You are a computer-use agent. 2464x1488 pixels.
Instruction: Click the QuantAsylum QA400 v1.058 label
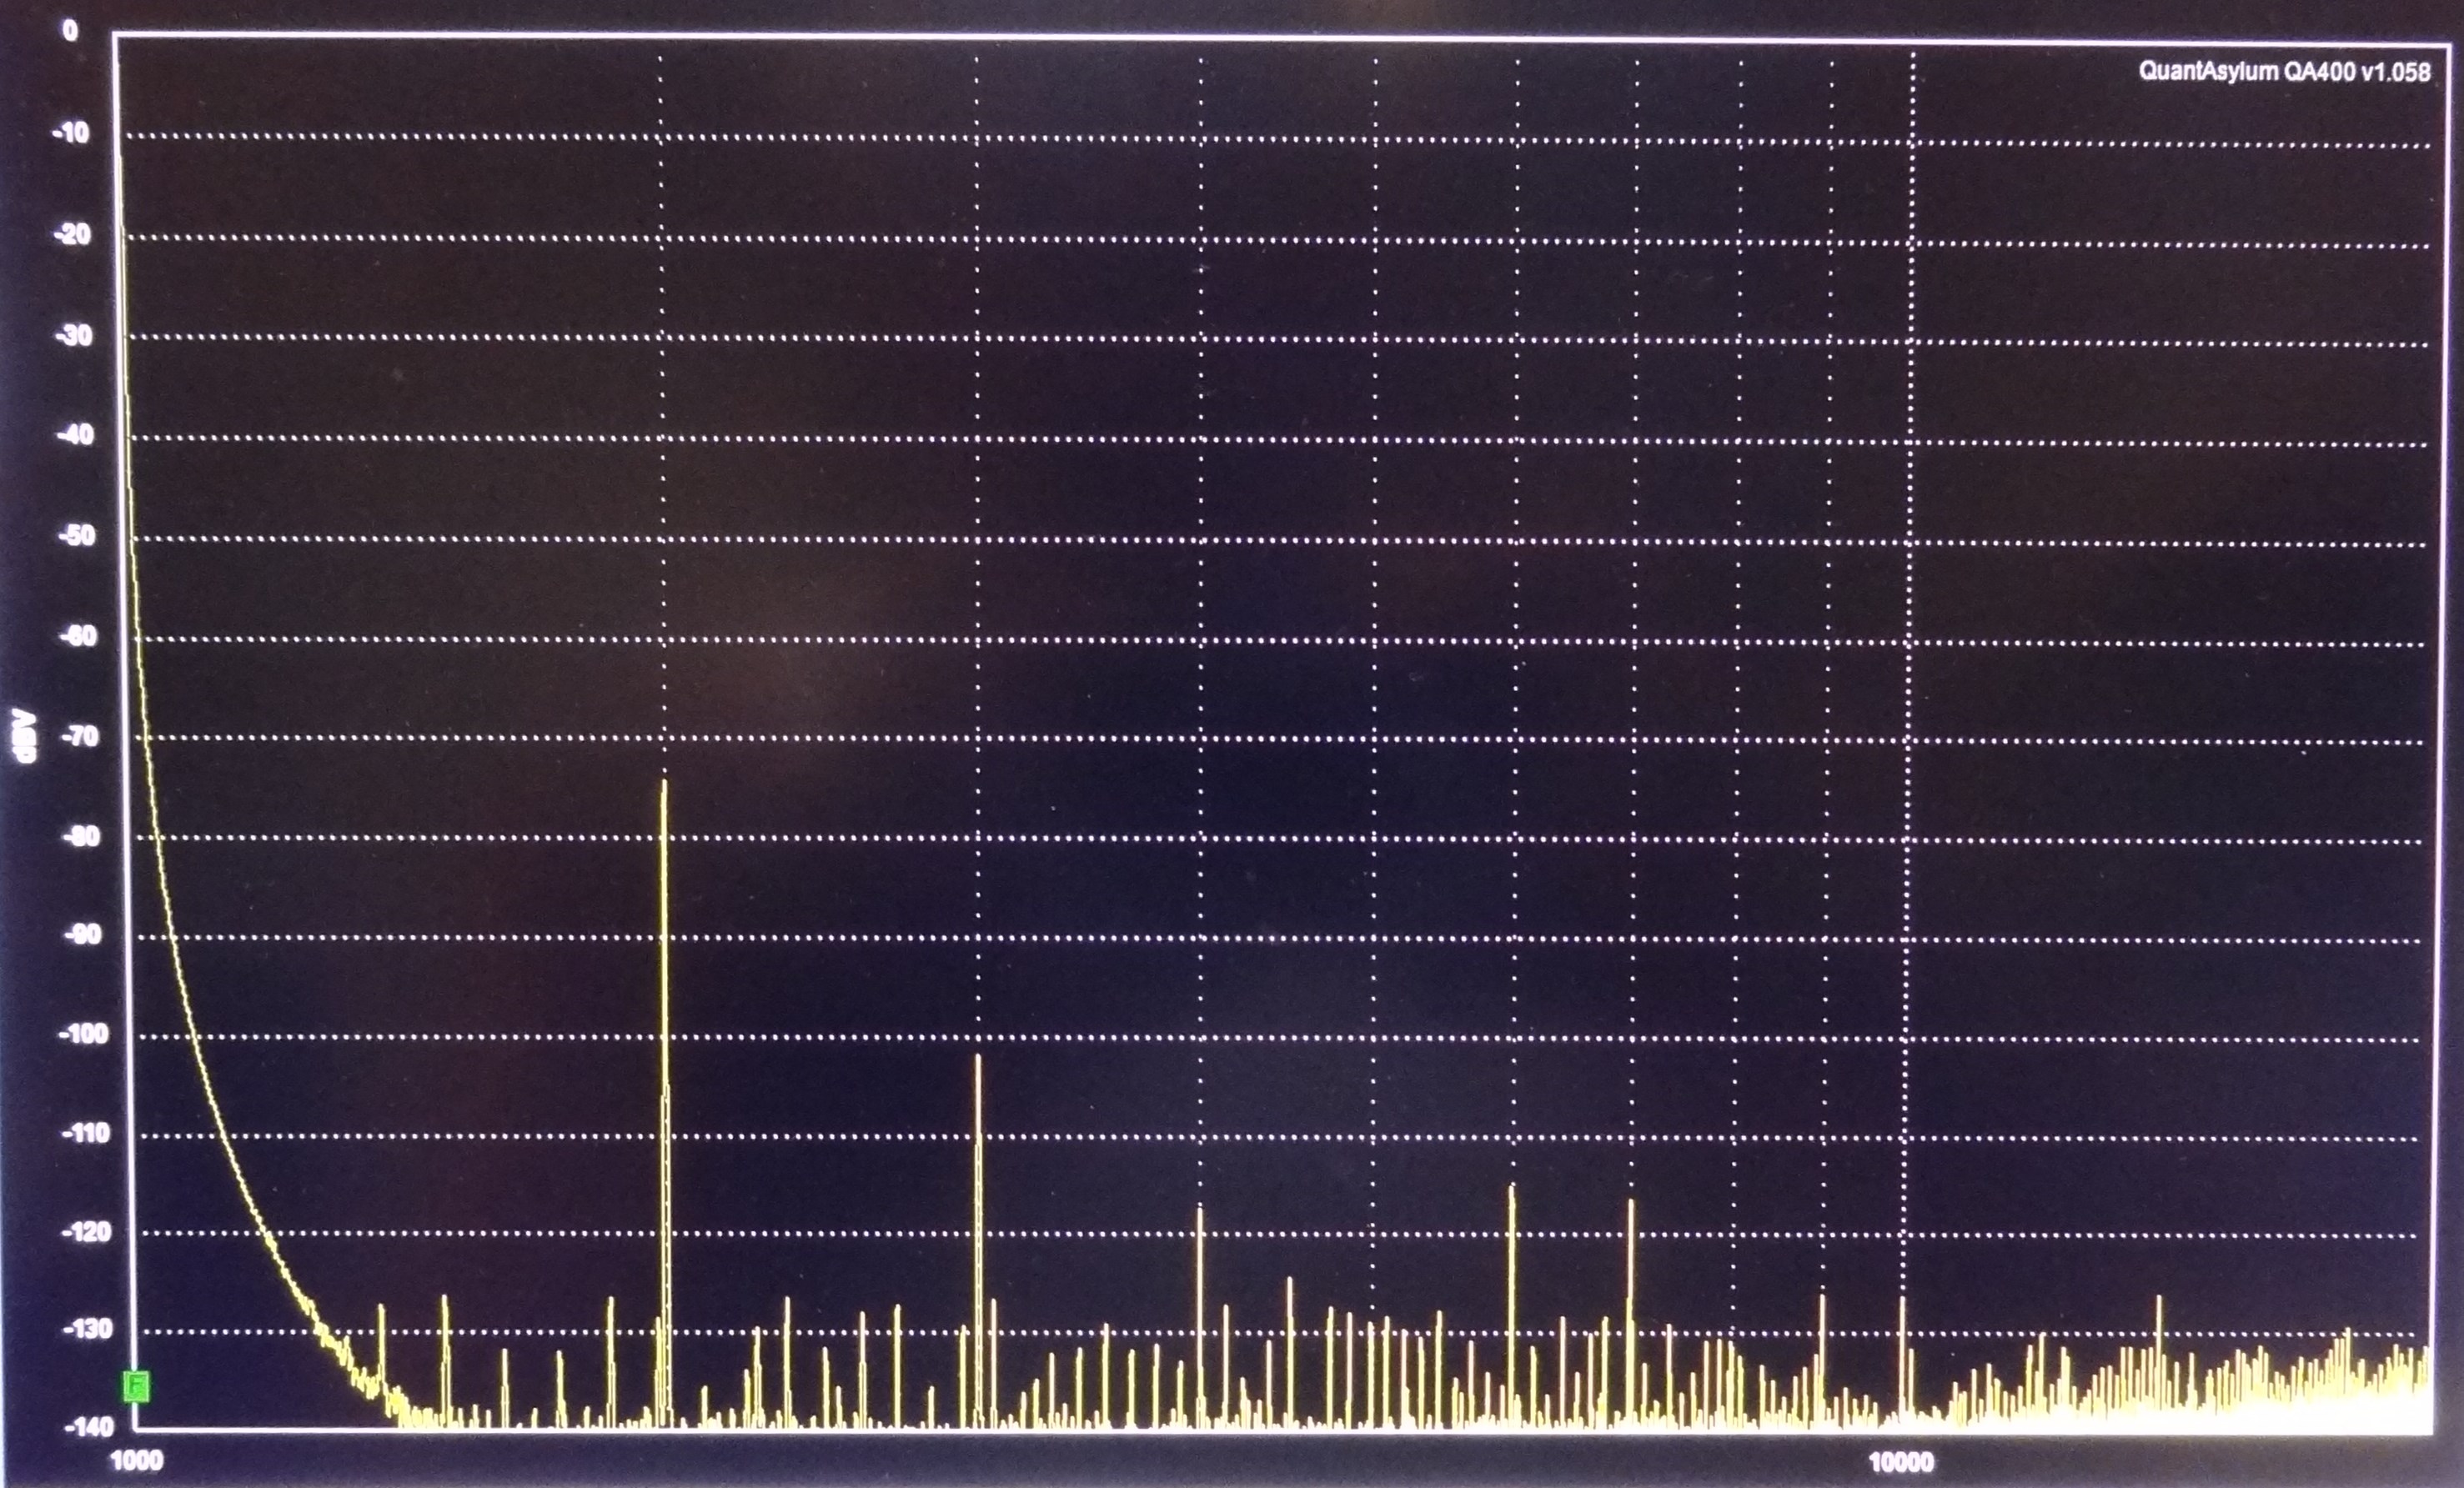2284,71
